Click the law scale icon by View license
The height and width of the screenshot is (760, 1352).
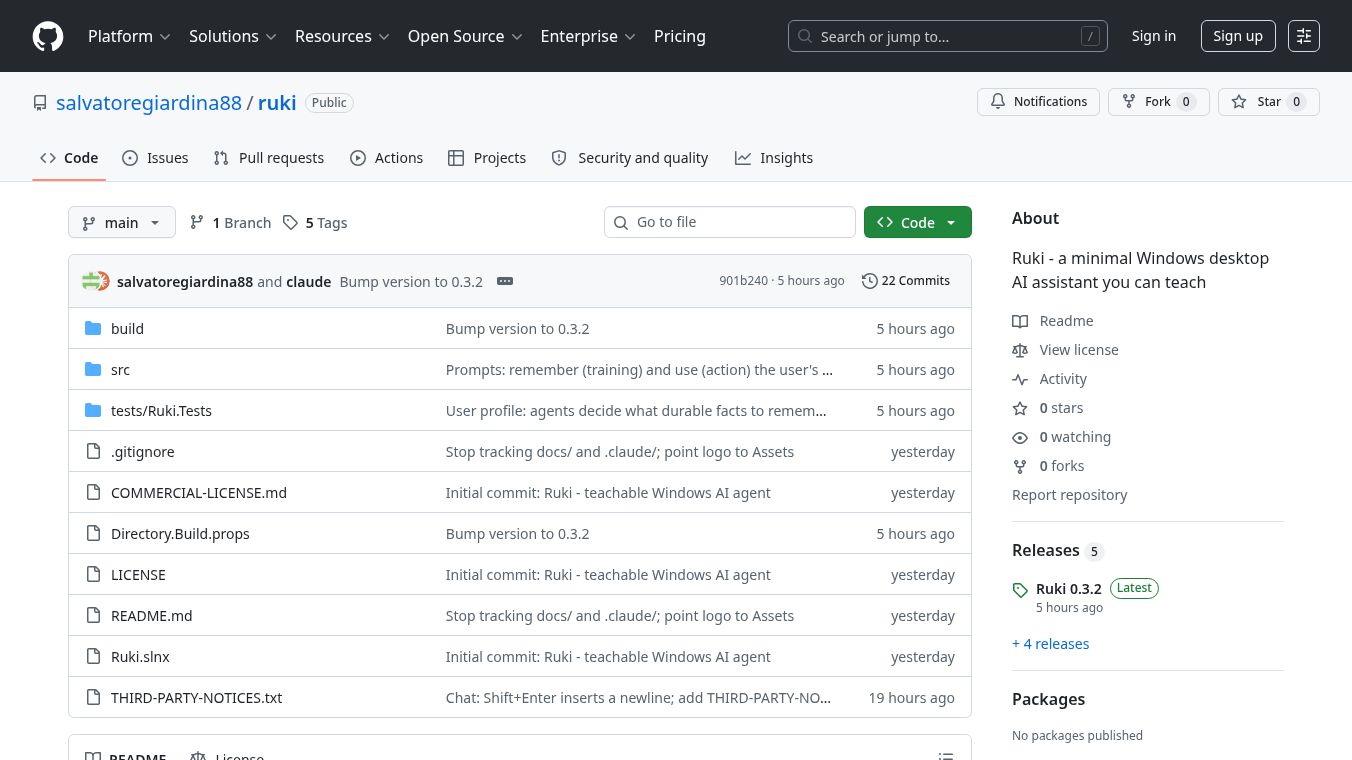[x=1020, y=350]
